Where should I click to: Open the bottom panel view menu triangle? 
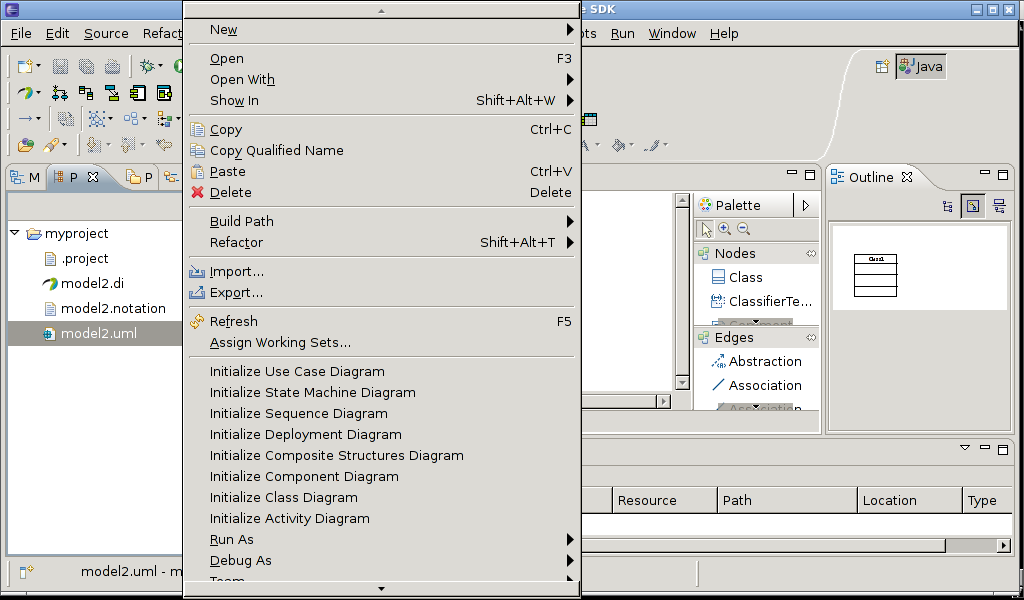[965, 448]
